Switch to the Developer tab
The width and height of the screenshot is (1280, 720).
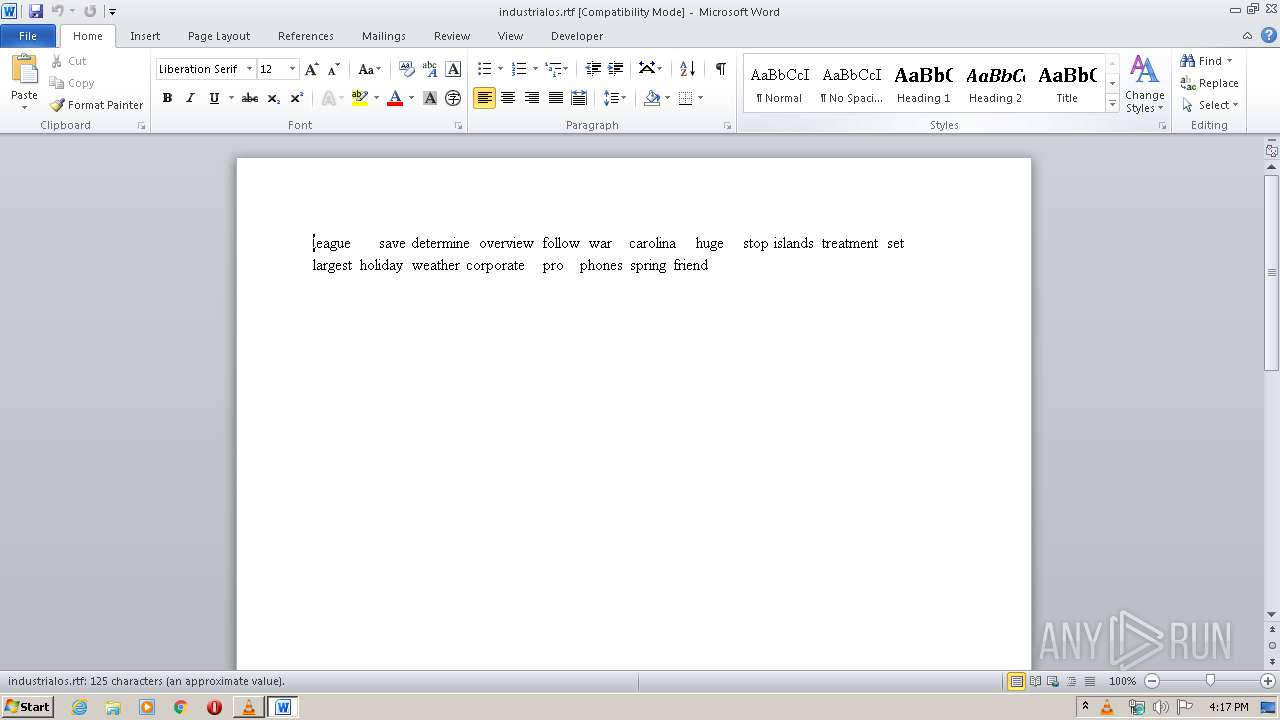[x=577, y=36]
